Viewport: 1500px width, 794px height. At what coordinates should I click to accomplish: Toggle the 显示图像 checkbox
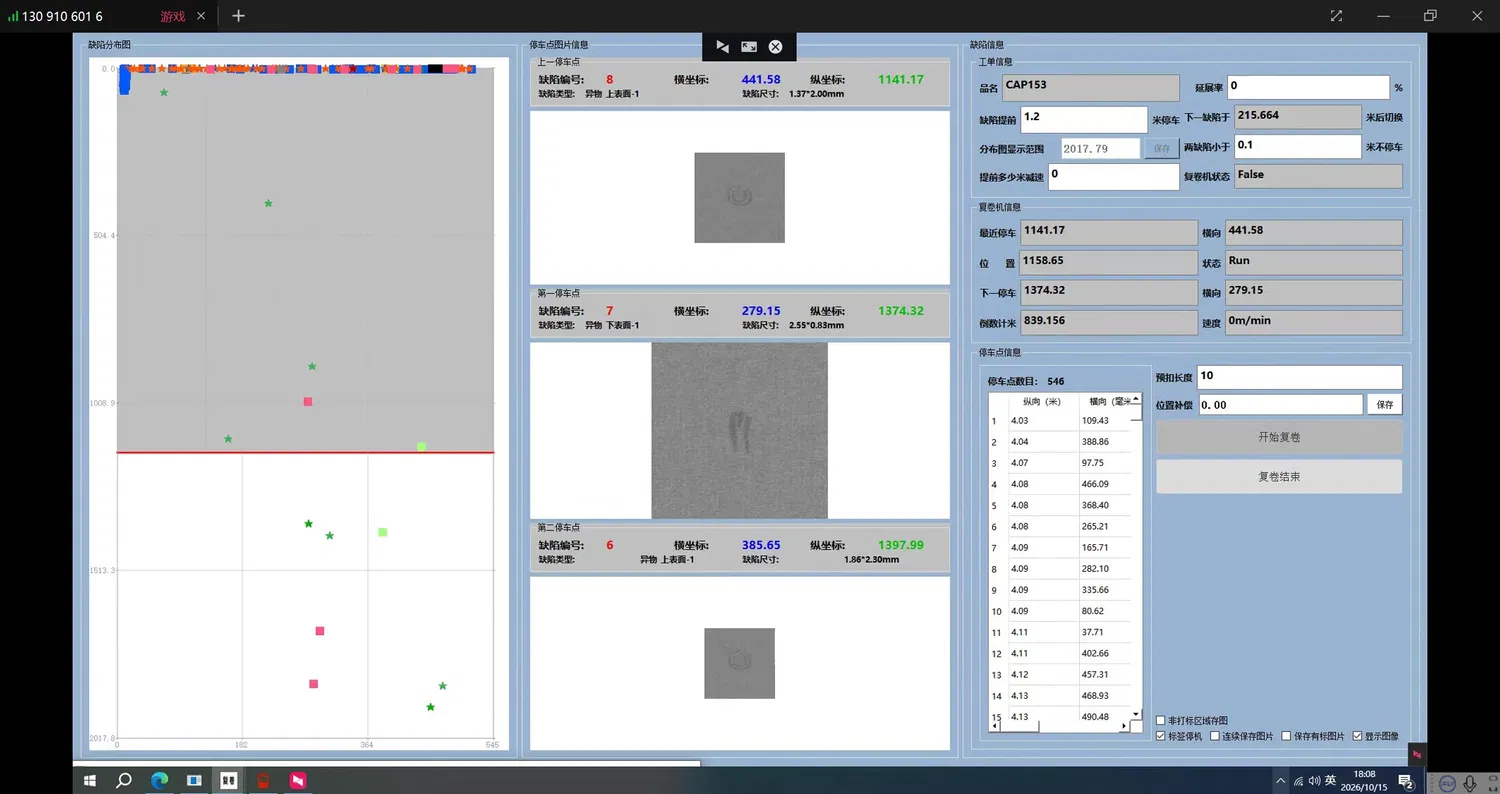coord(1357,736)
